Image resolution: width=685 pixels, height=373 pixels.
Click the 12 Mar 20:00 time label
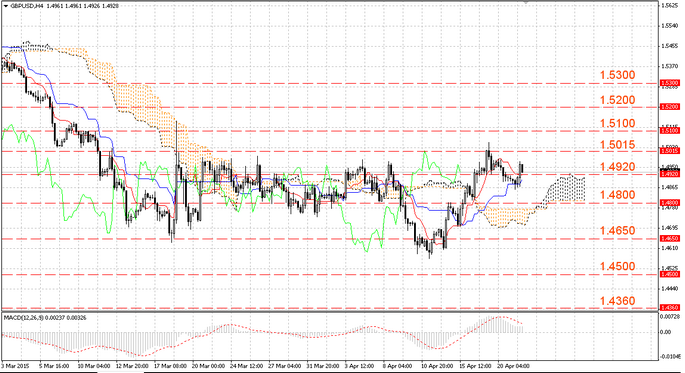131,366
